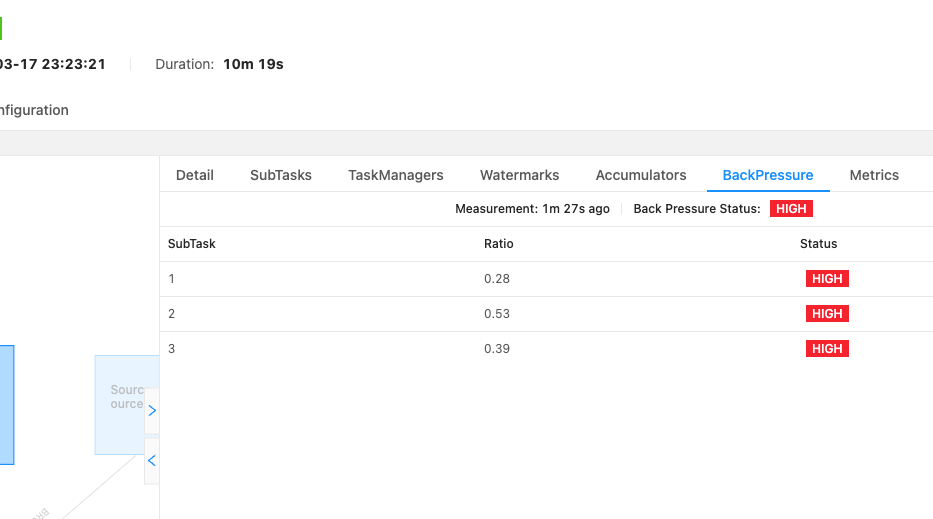Open the Accumulators tab
This screenshot has height=519, width=933.
pos(641,175)
